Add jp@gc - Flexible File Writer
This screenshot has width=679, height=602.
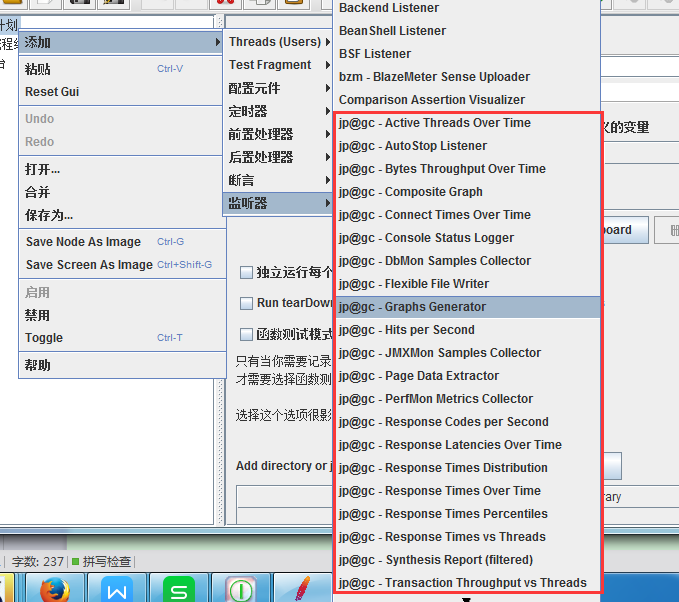pos(468,284)
